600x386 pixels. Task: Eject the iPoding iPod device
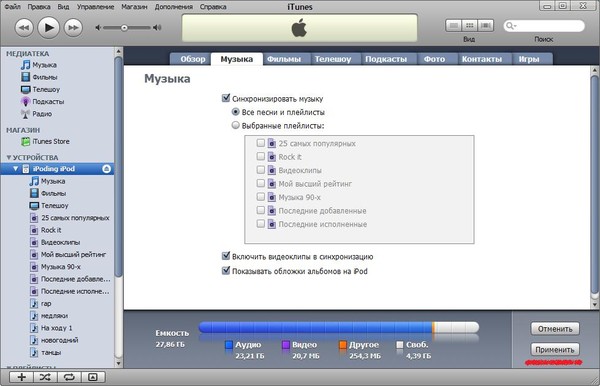point(107,169)
